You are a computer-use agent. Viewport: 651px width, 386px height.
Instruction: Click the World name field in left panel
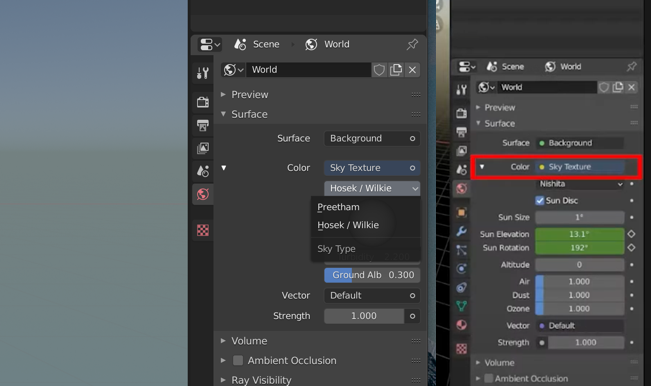click(308, 70)
